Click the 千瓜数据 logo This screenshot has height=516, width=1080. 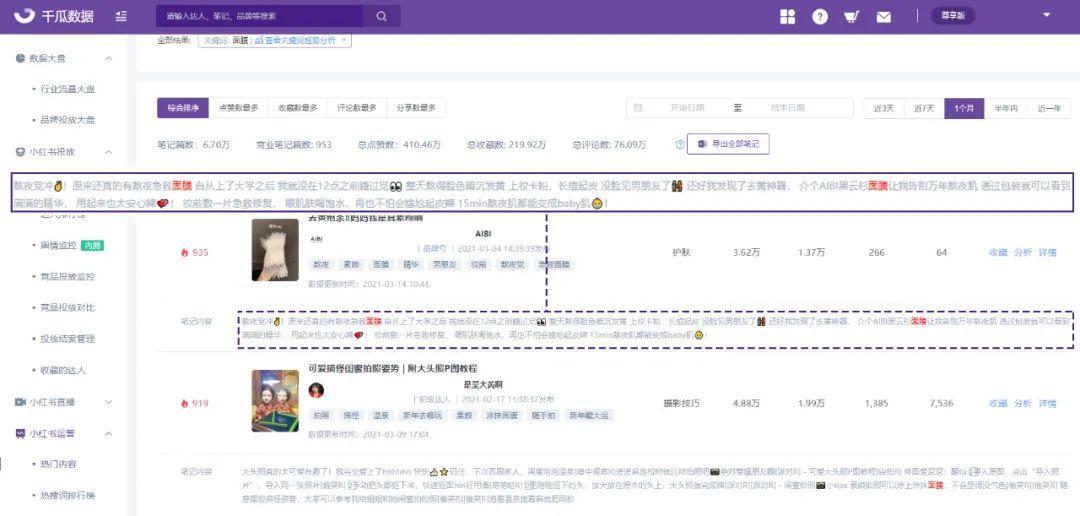pos(54,16)
